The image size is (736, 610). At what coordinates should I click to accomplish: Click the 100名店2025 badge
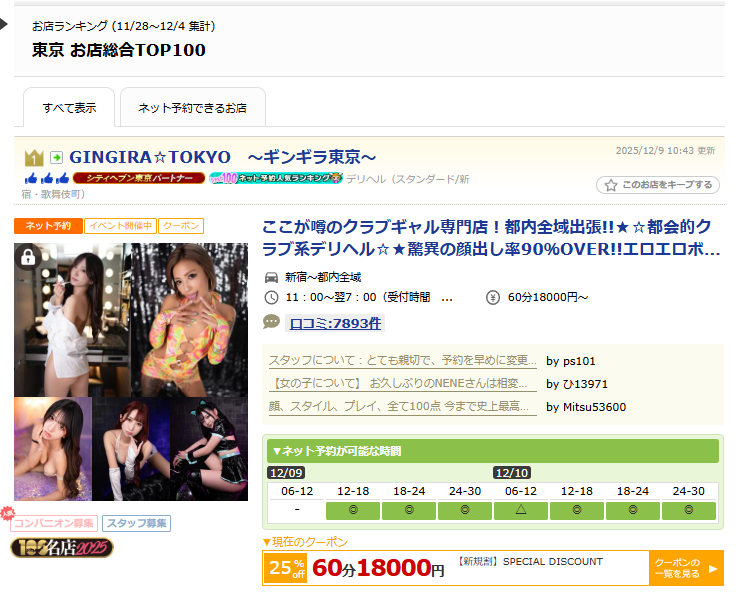pos(62,547)
